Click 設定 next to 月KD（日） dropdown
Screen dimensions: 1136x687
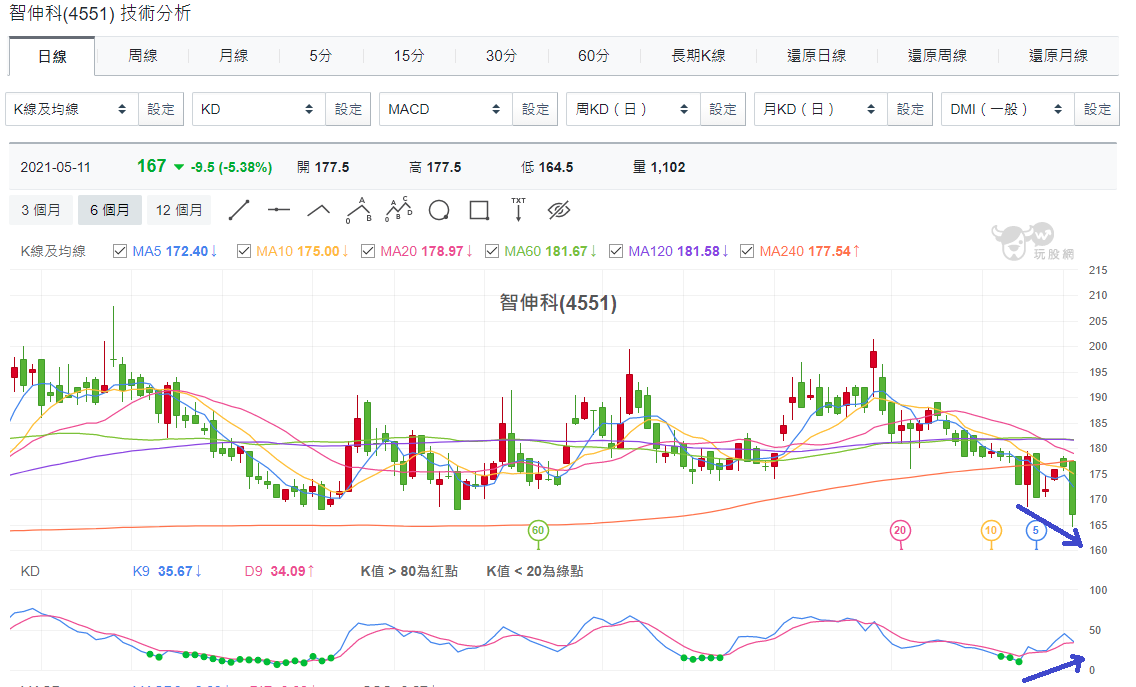click(x=911, y=109)
